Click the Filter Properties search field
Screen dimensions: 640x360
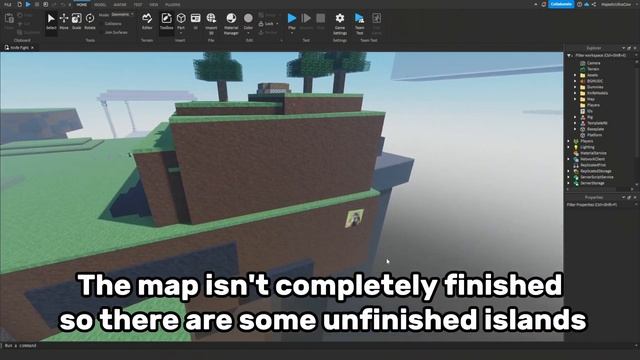click(x=599, y=204)
